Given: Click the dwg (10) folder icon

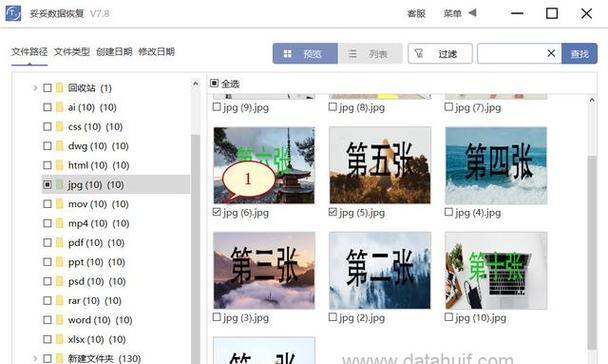Looking at the screenshot, I should tap(59, 146).
